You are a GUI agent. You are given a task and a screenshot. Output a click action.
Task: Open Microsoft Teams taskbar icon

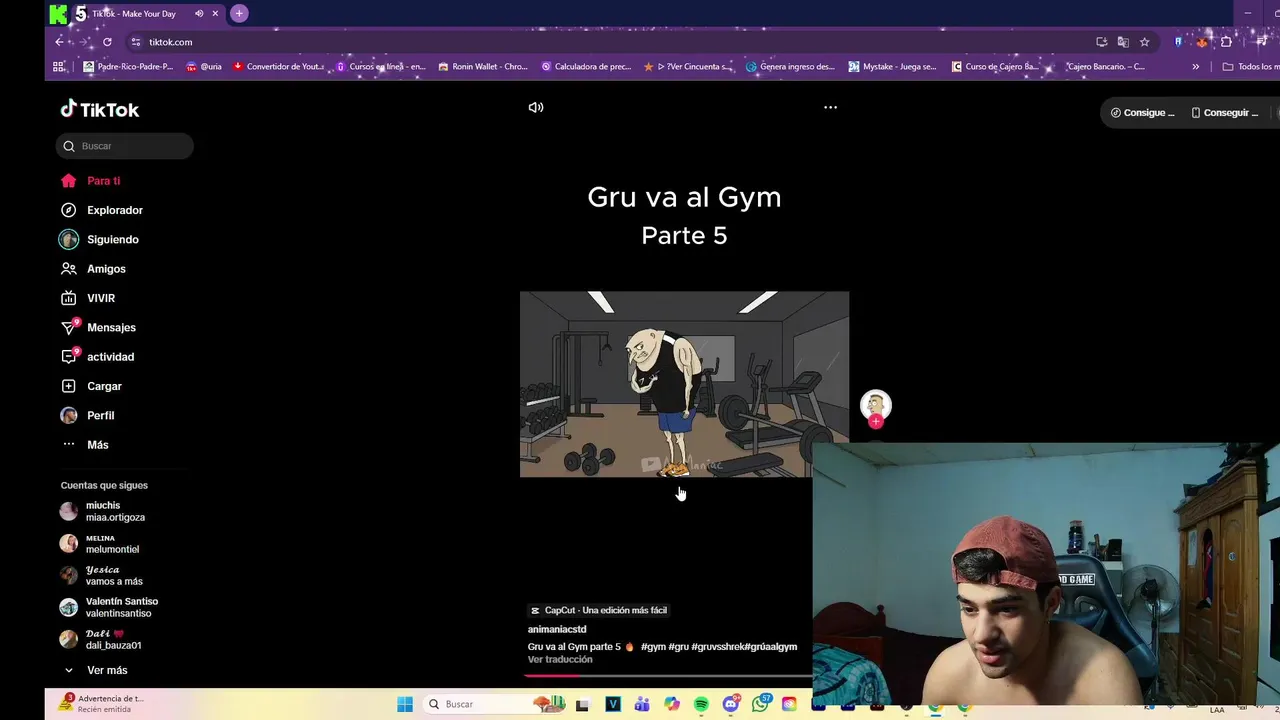pyautogui.click(x=642, y=704)
